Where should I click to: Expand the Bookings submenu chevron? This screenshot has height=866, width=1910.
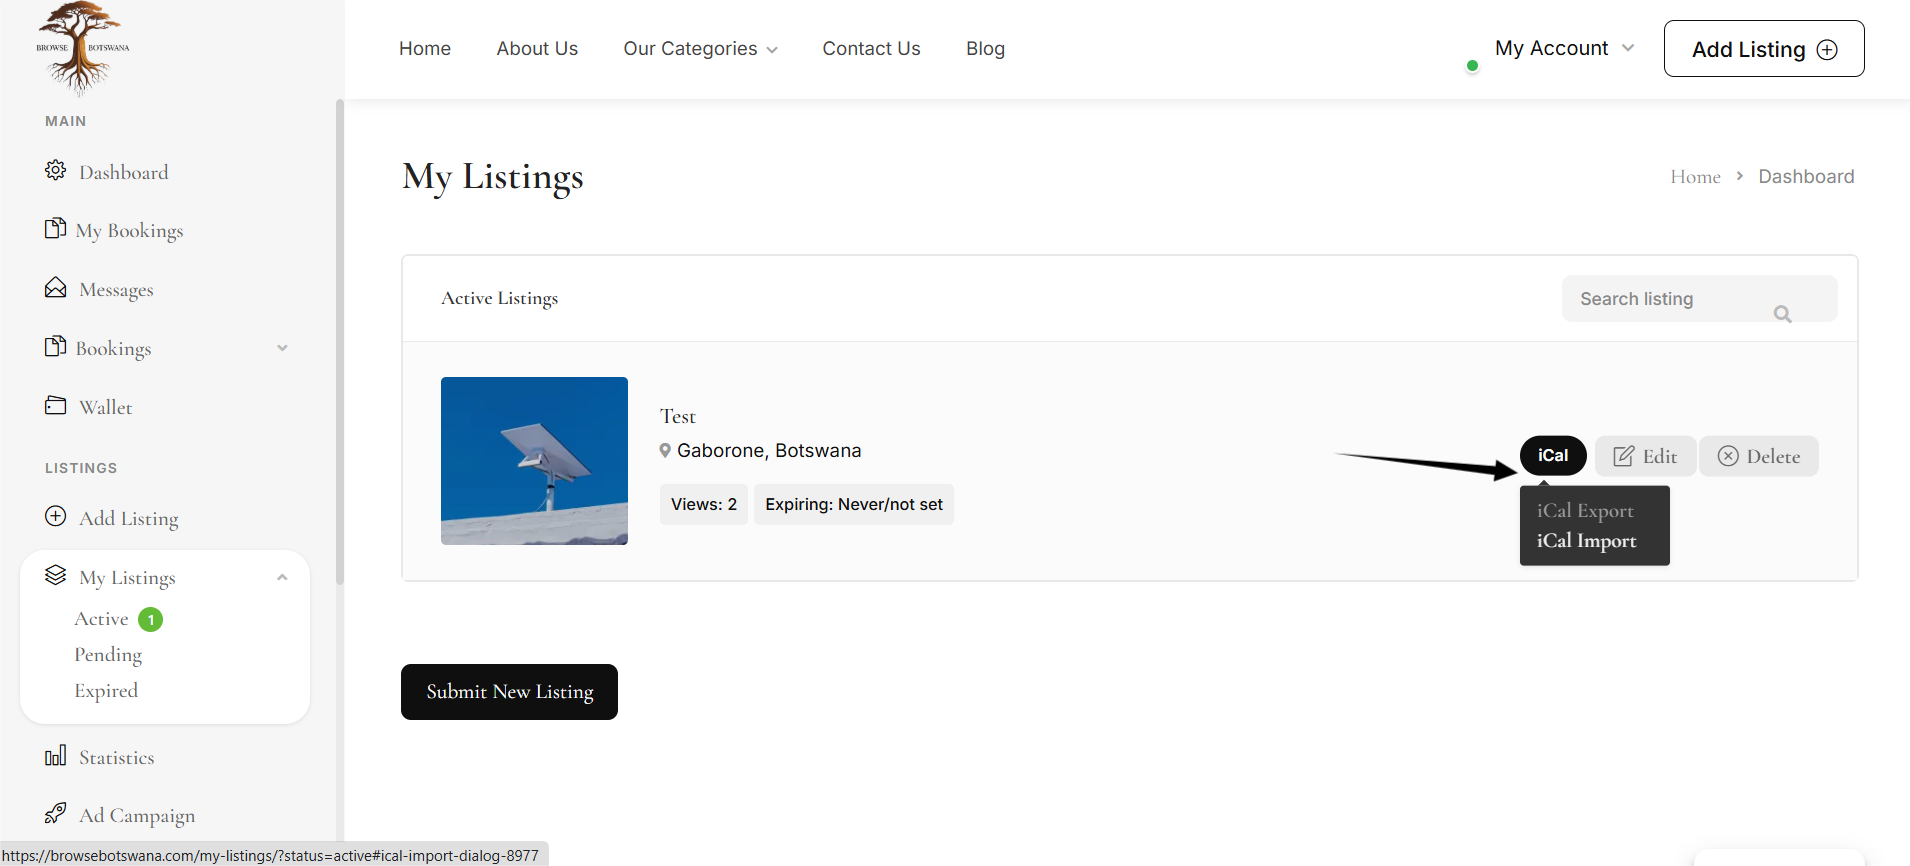tap(282, 348)
